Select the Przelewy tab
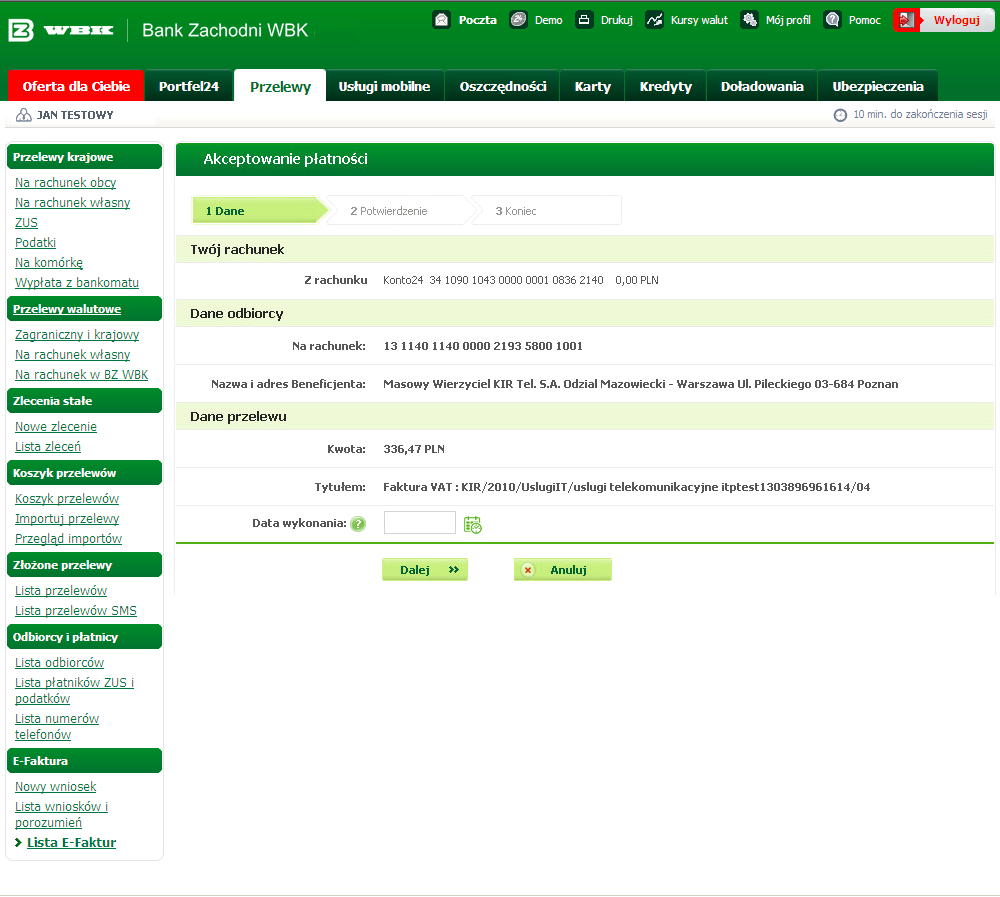This screenshot has width=1000, height=897. [x=280, y=86]
